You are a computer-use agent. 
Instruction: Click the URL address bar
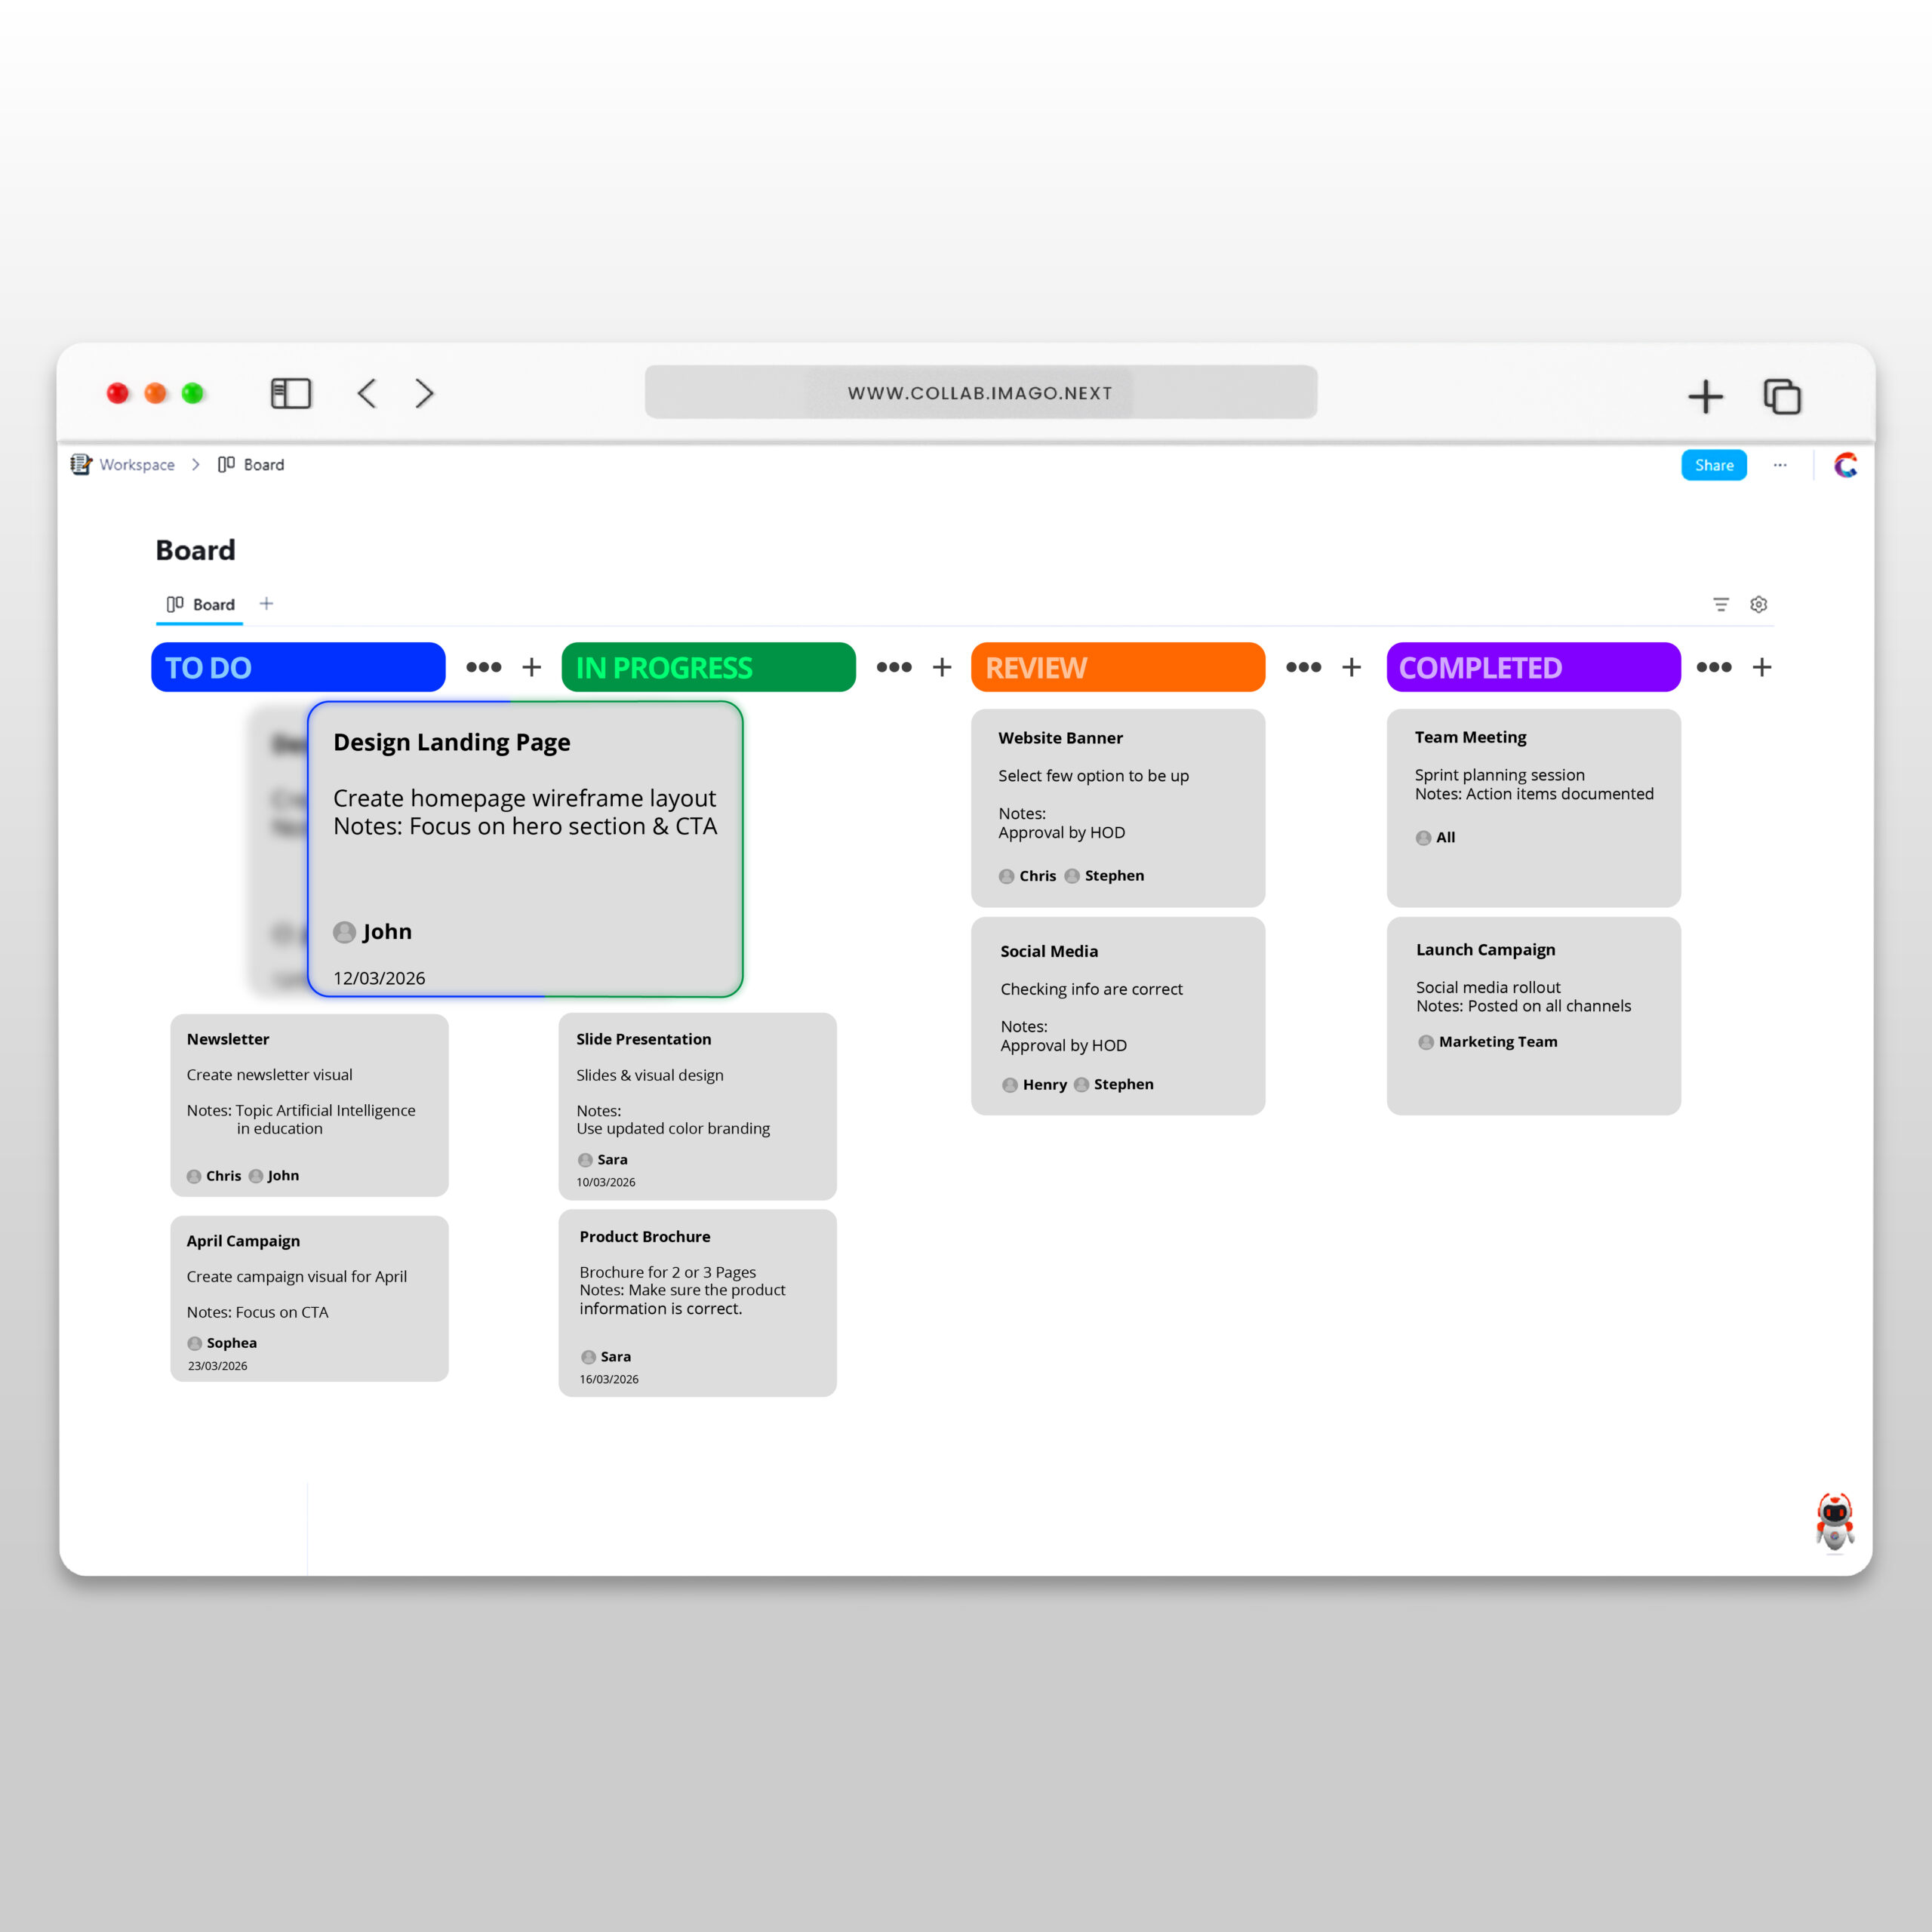(x=980, y=393)
